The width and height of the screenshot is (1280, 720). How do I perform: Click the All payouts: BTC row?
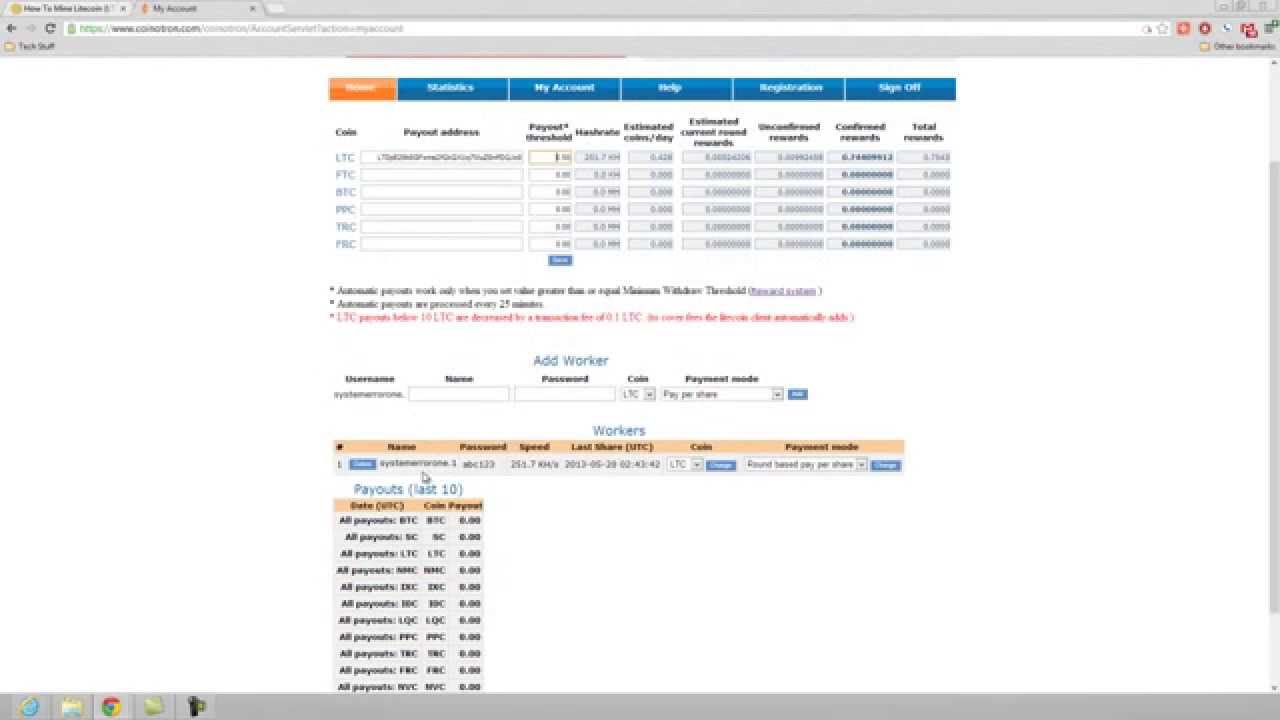tap(408, 521)
